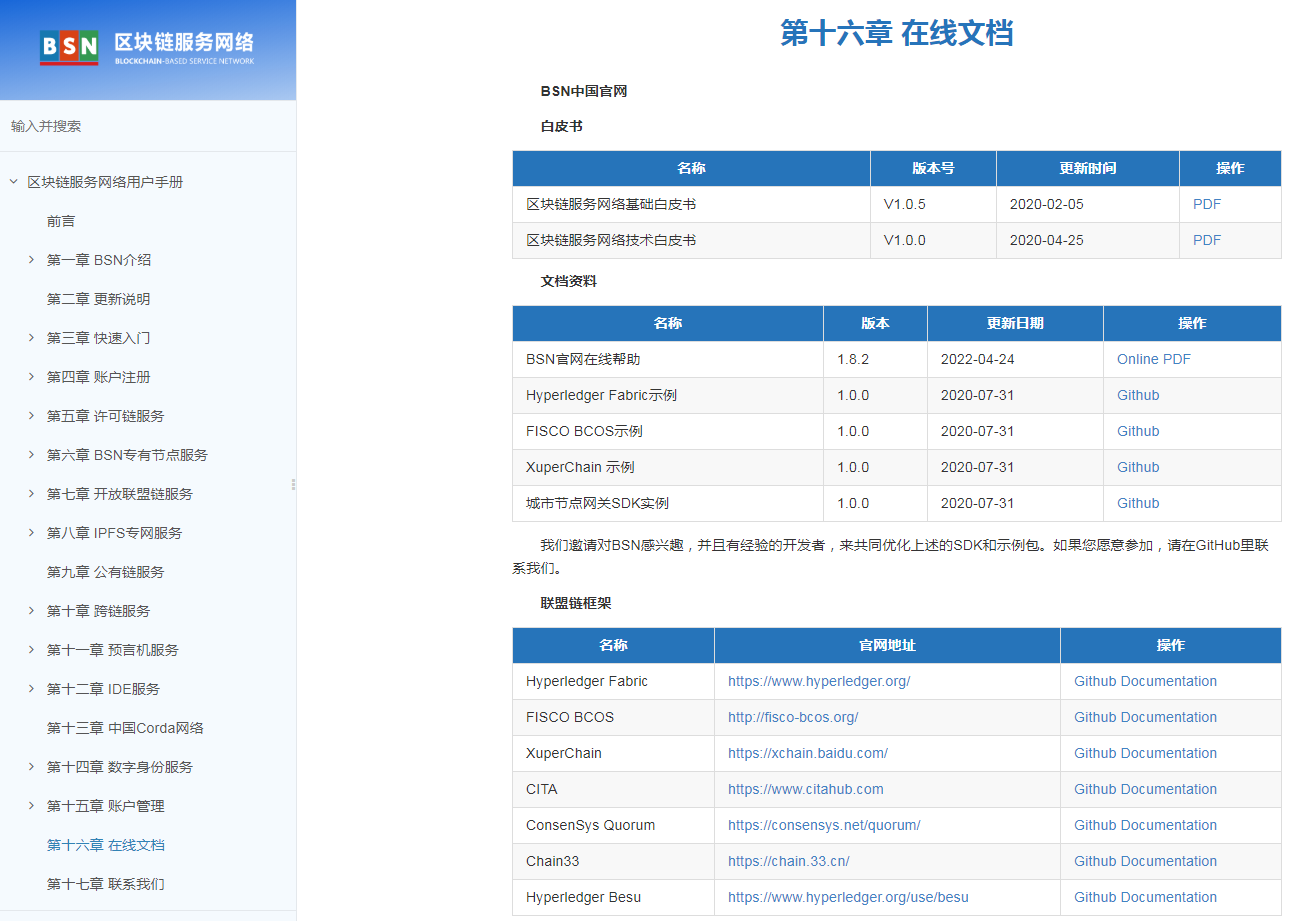Click the BSN中国官网 heading text
Viewport: 1298px width, 921px height.
[584, 91]
